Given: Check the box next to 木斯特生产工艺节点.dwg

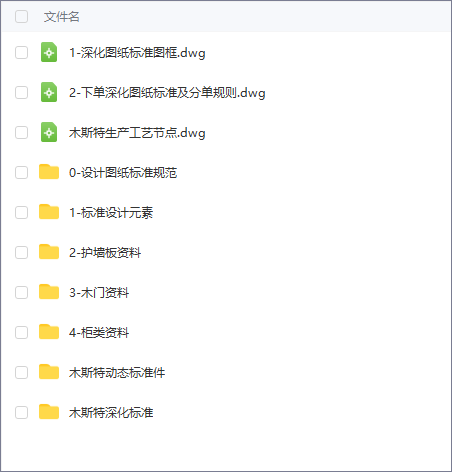Looking at the screenshot, I should [x=22, y=133].
